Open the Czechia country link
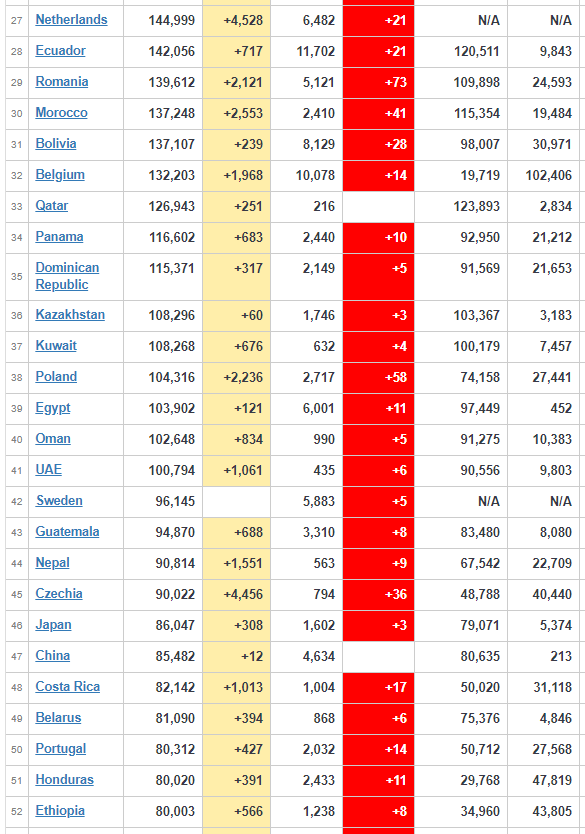The image size is (585, 834). tap(59, 594)
